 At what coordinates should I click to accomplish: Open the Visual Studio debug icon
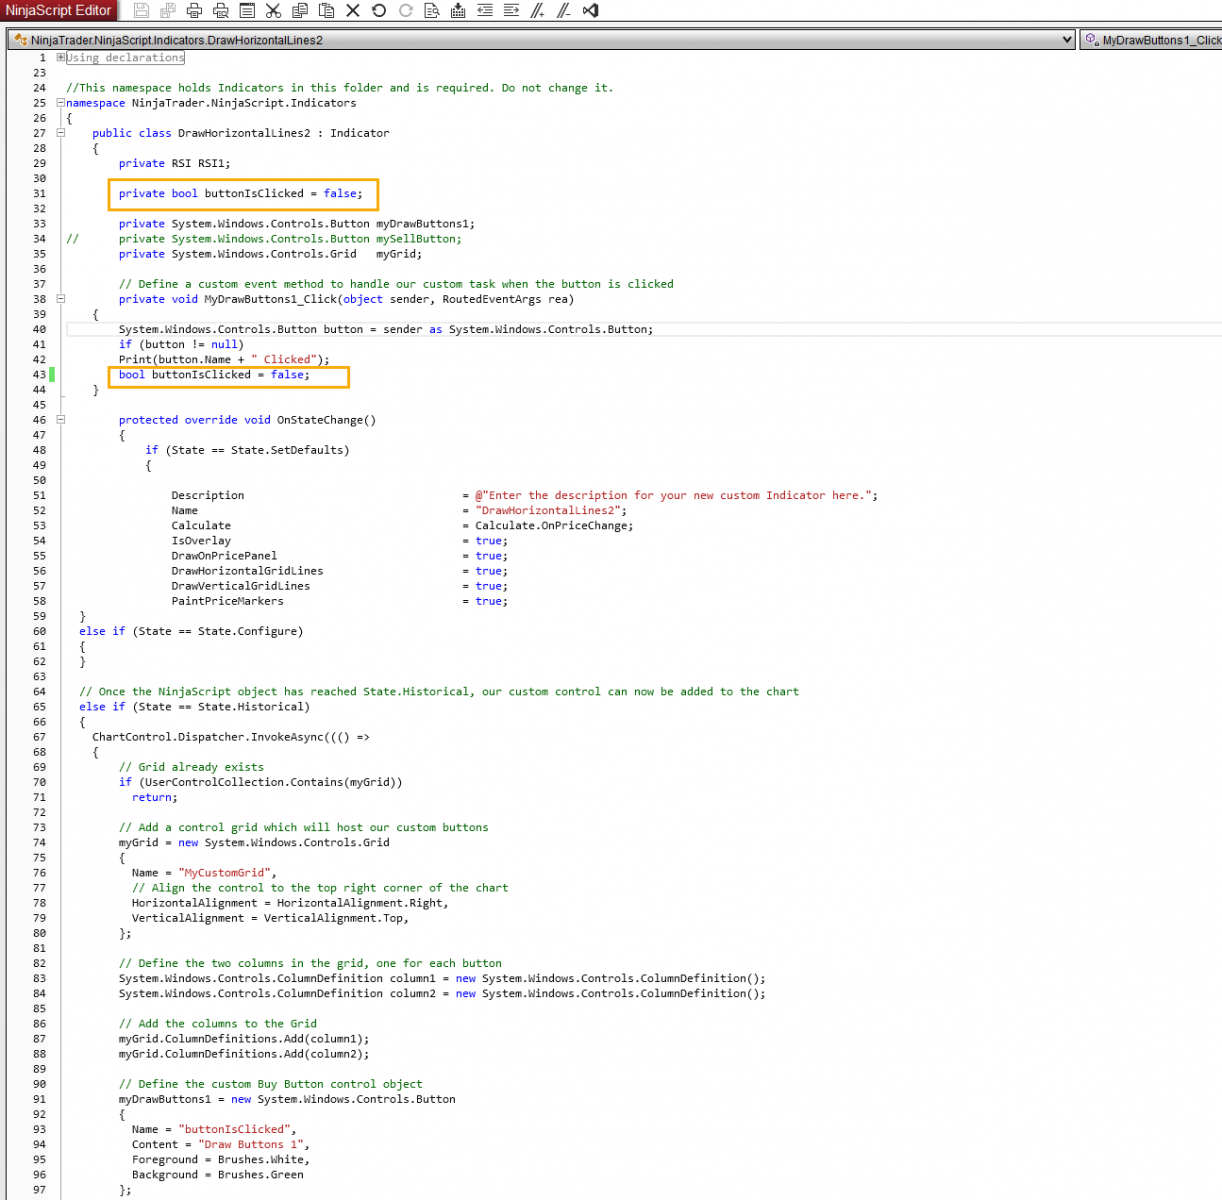coord(591,11)
